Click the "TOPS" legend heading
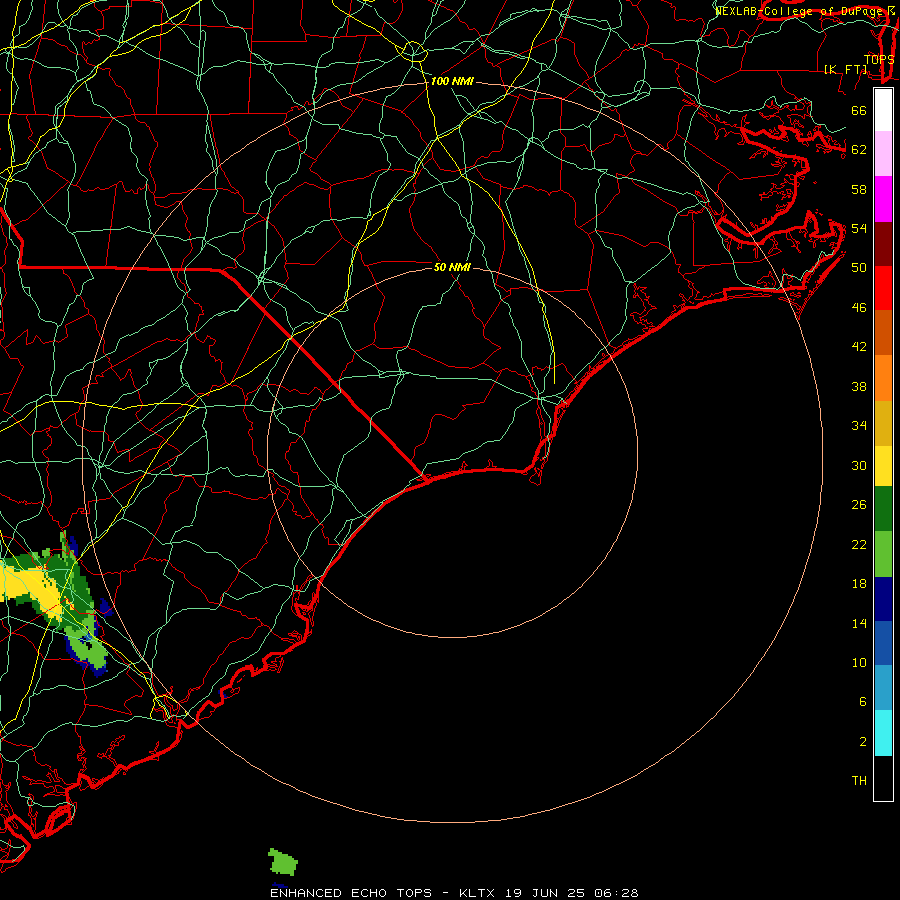Screen dimensions: 900x900 [x=879, y=60]
